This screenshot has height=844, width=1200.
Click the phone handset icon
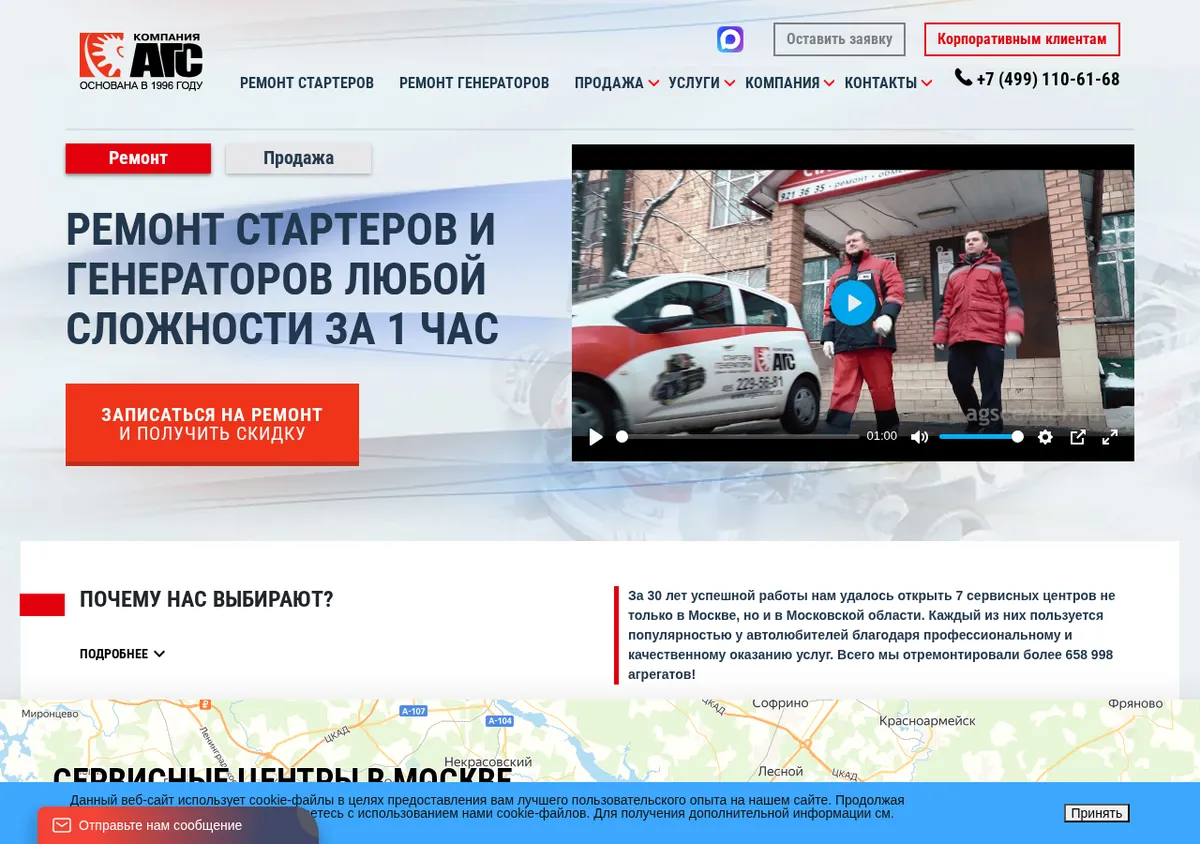click(x=963, y=77)
